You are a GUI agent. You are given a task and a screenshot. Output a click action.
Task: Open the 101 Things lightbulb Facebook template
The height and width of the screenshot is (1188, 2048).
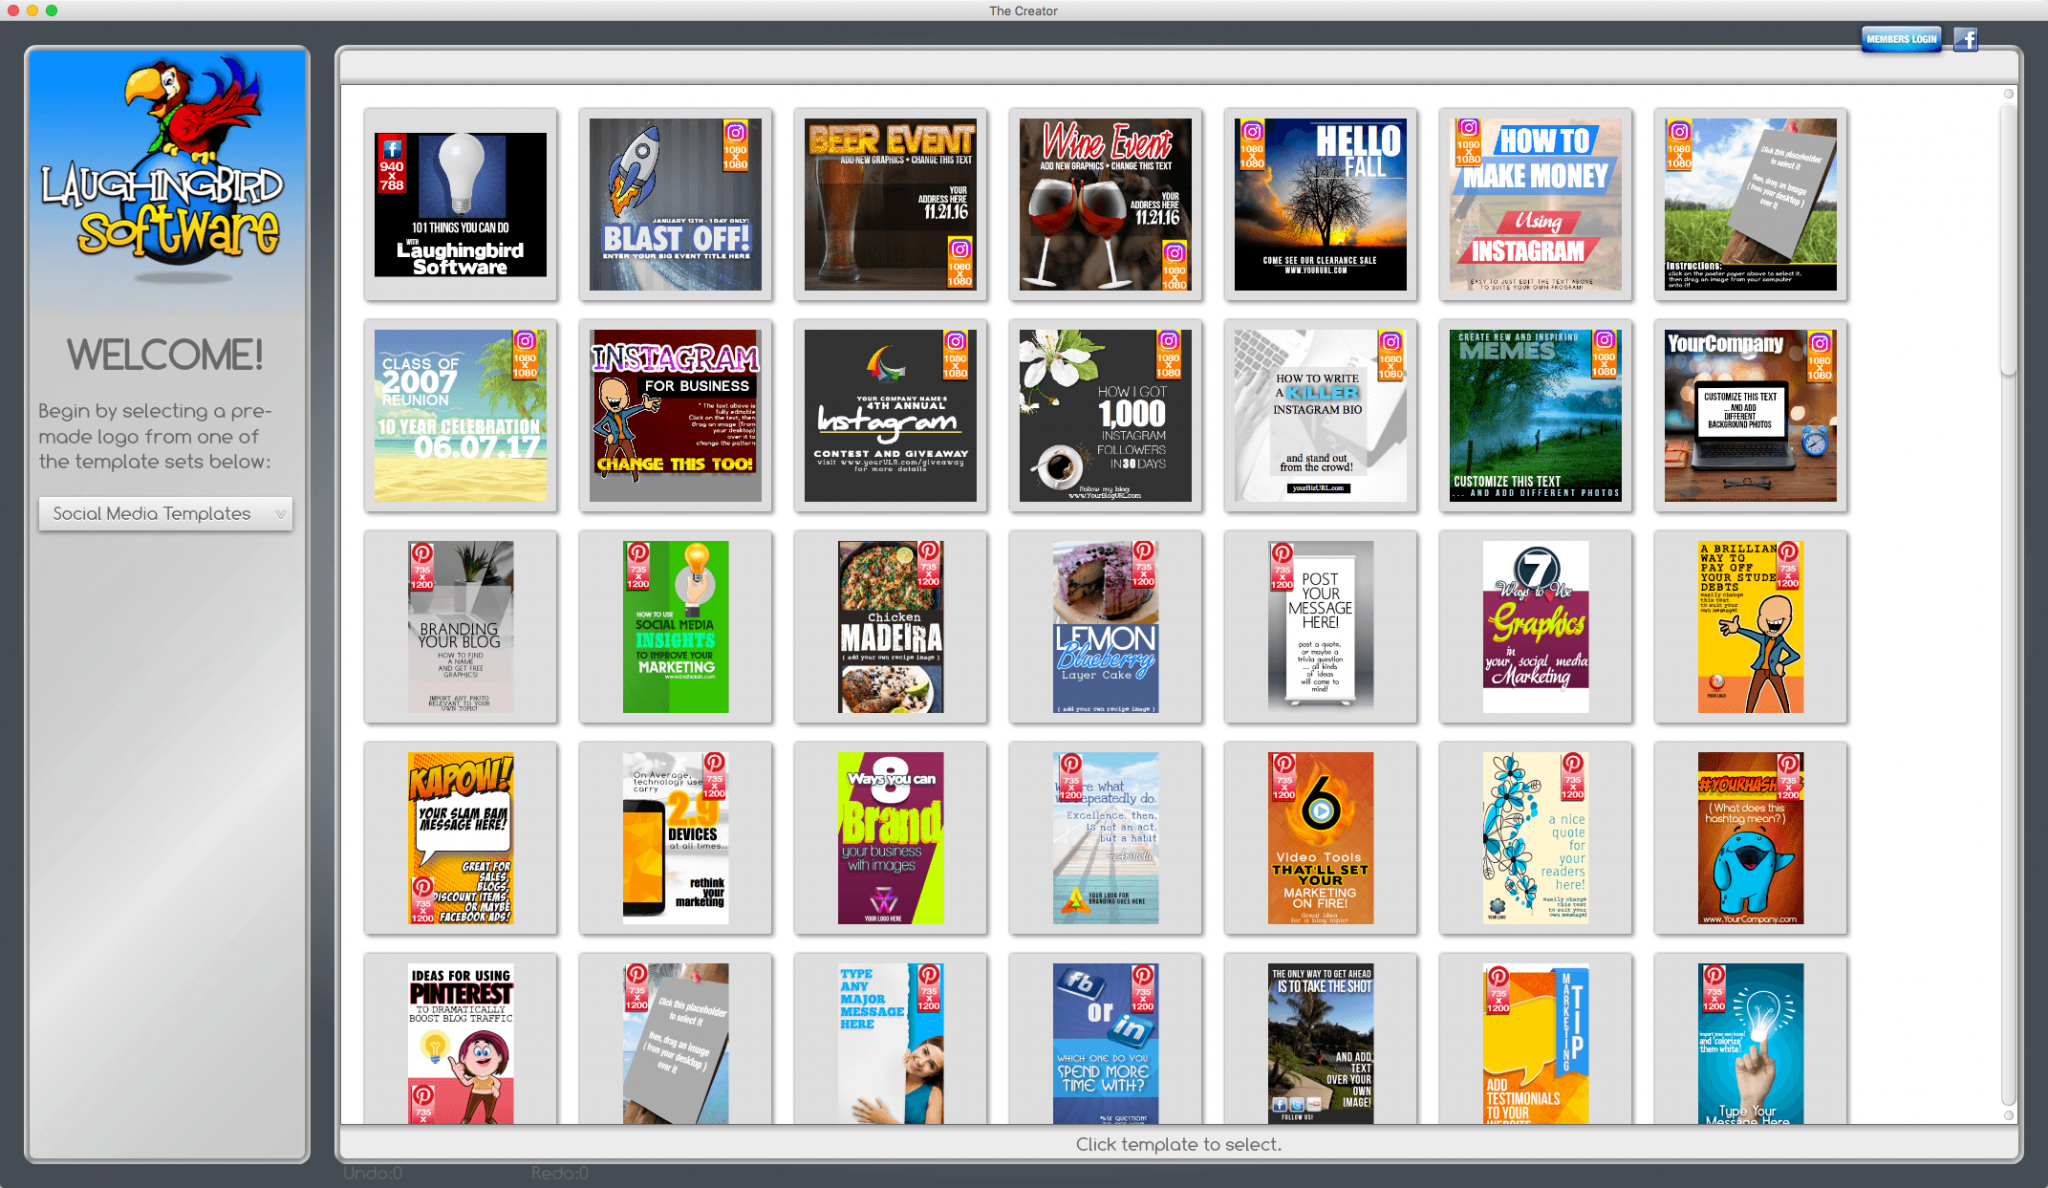460,205
